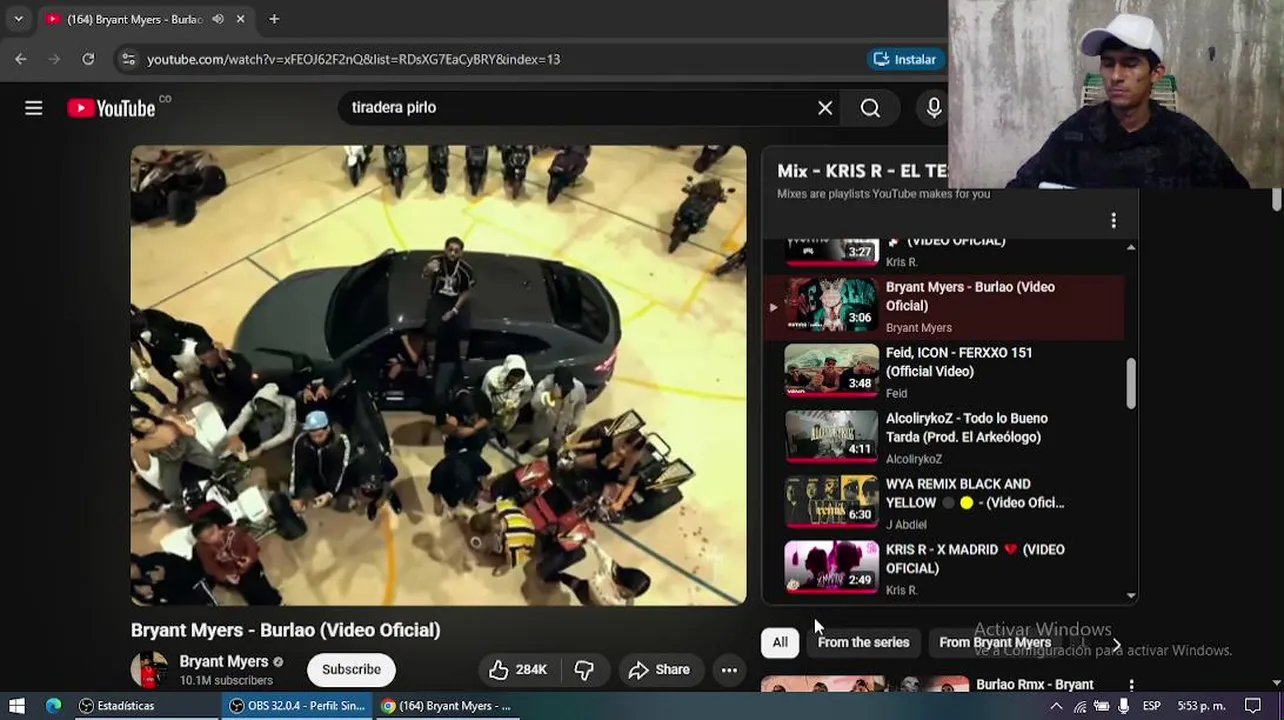Open Microsoft Edge from taskbar
Viewport: 1284px width, 720px height.
(x=54, y=706)
